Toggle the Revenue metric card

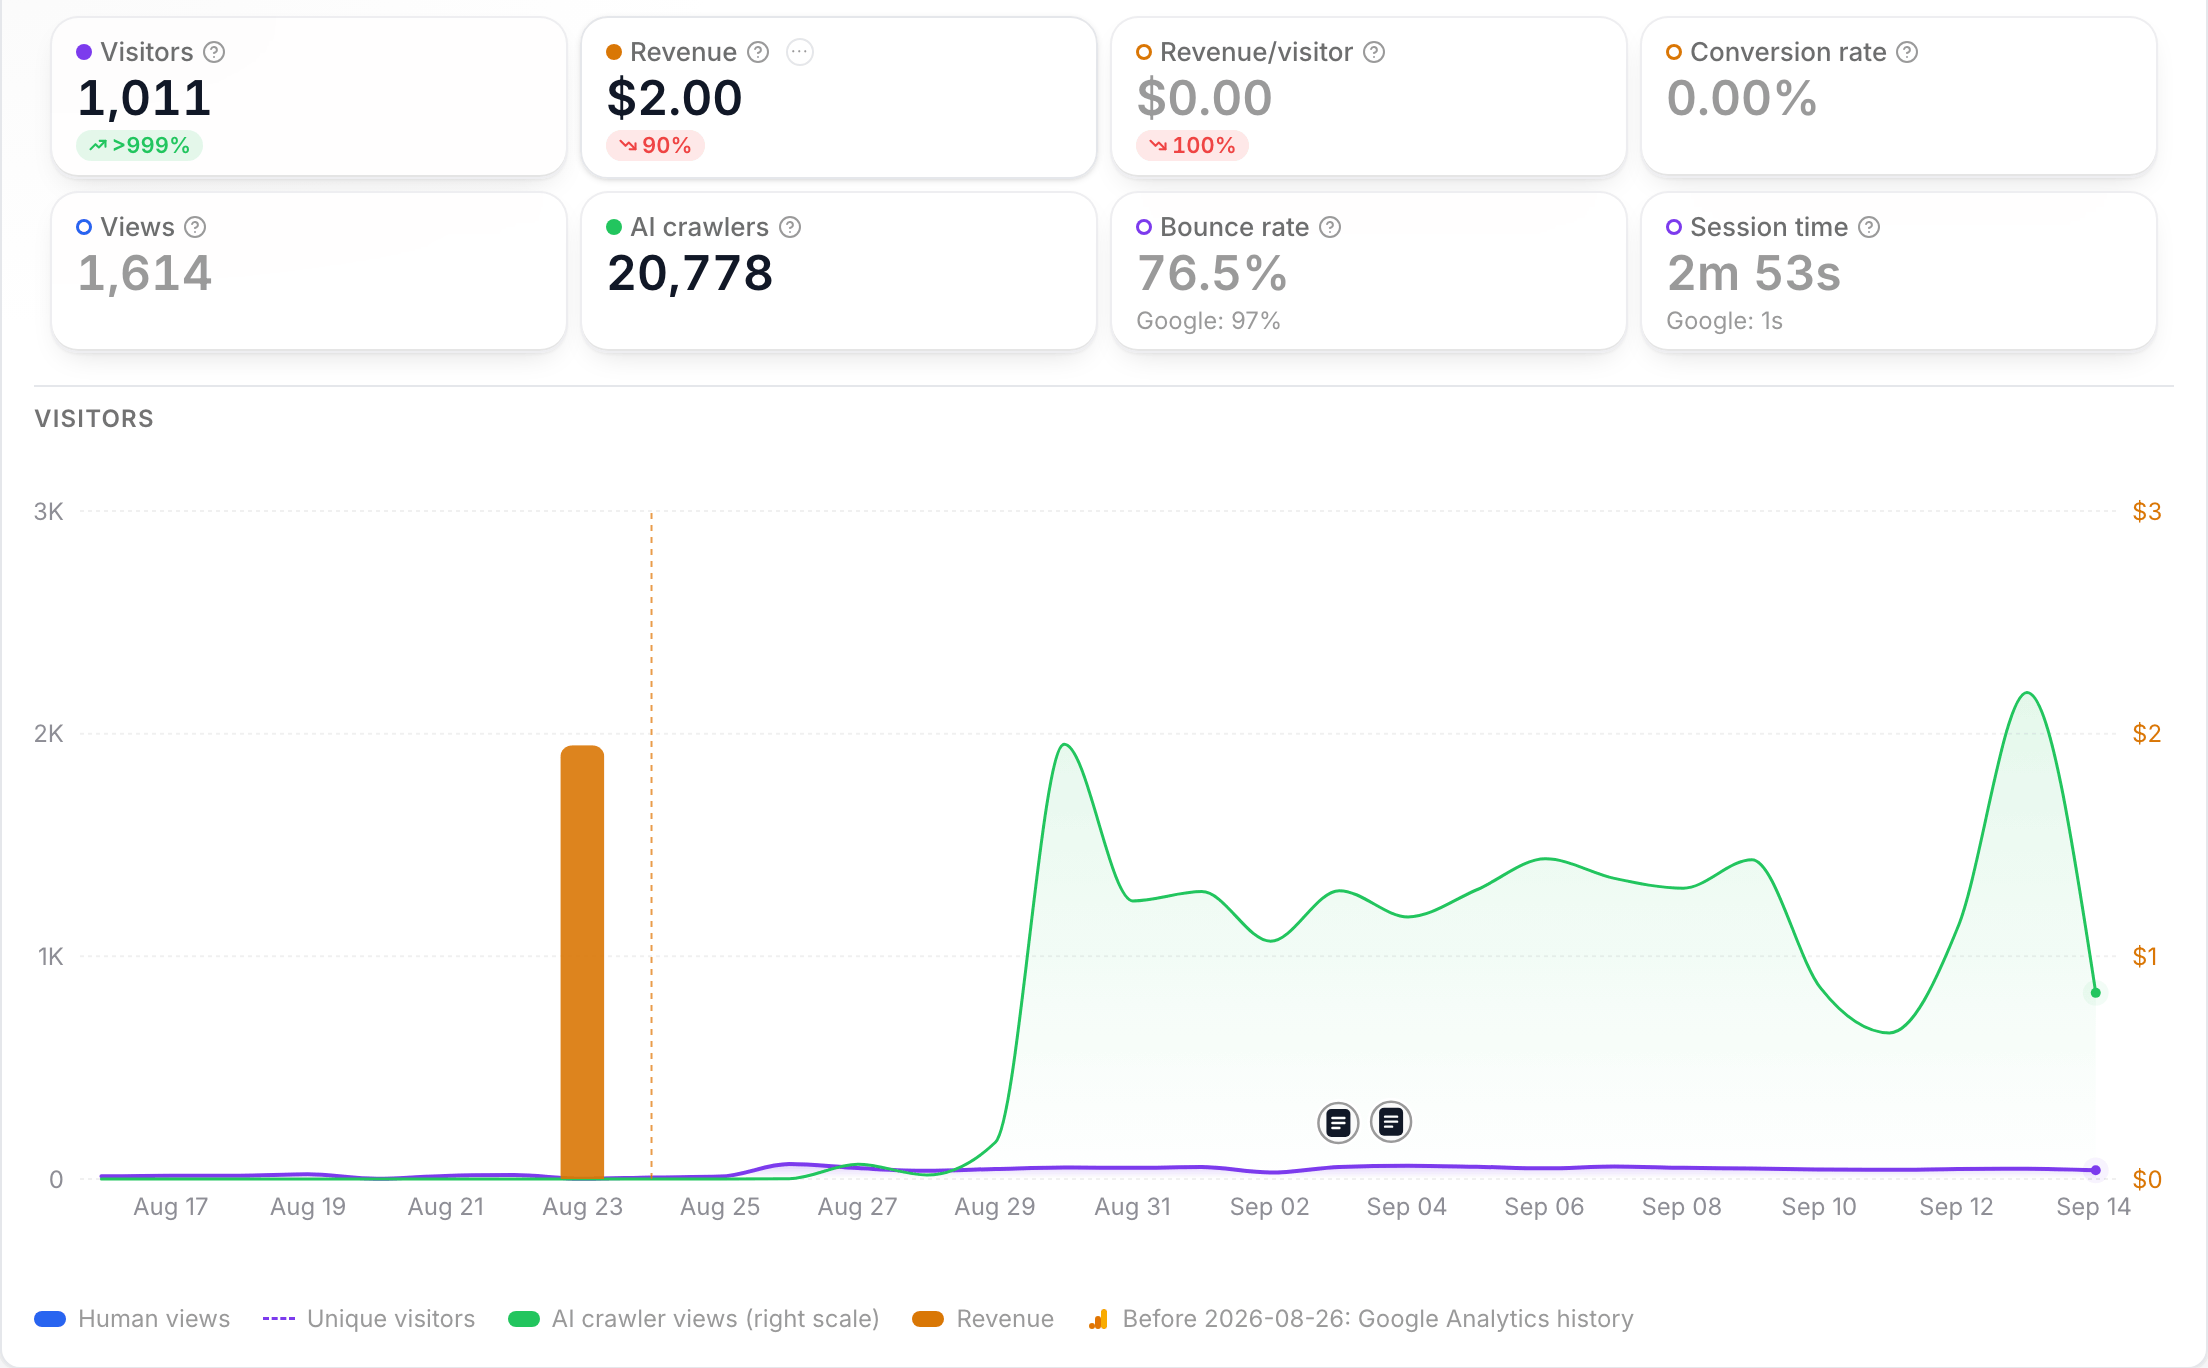click(x=839, y=97)
